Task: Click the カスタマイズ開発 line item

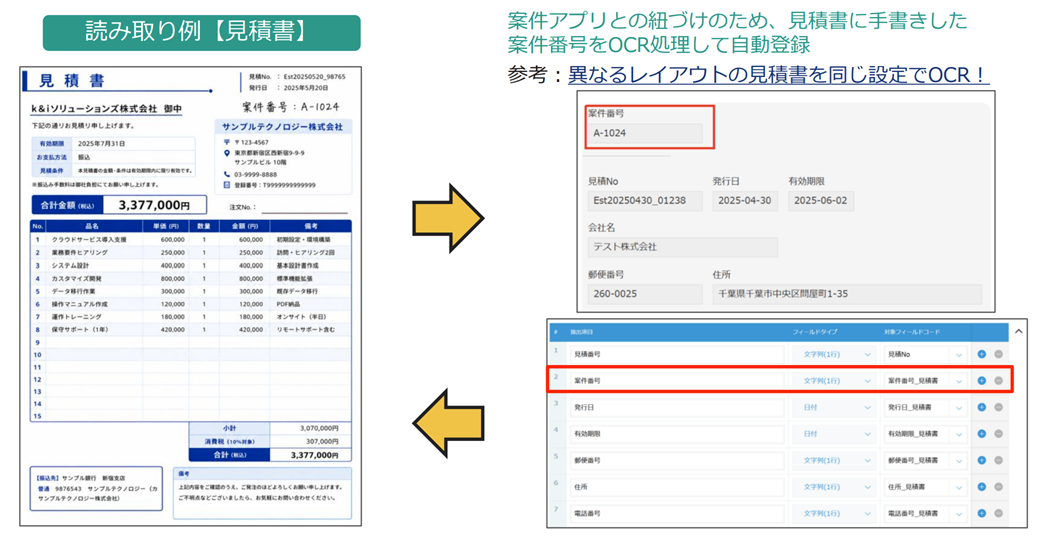Action: click(x=76, y=279)
